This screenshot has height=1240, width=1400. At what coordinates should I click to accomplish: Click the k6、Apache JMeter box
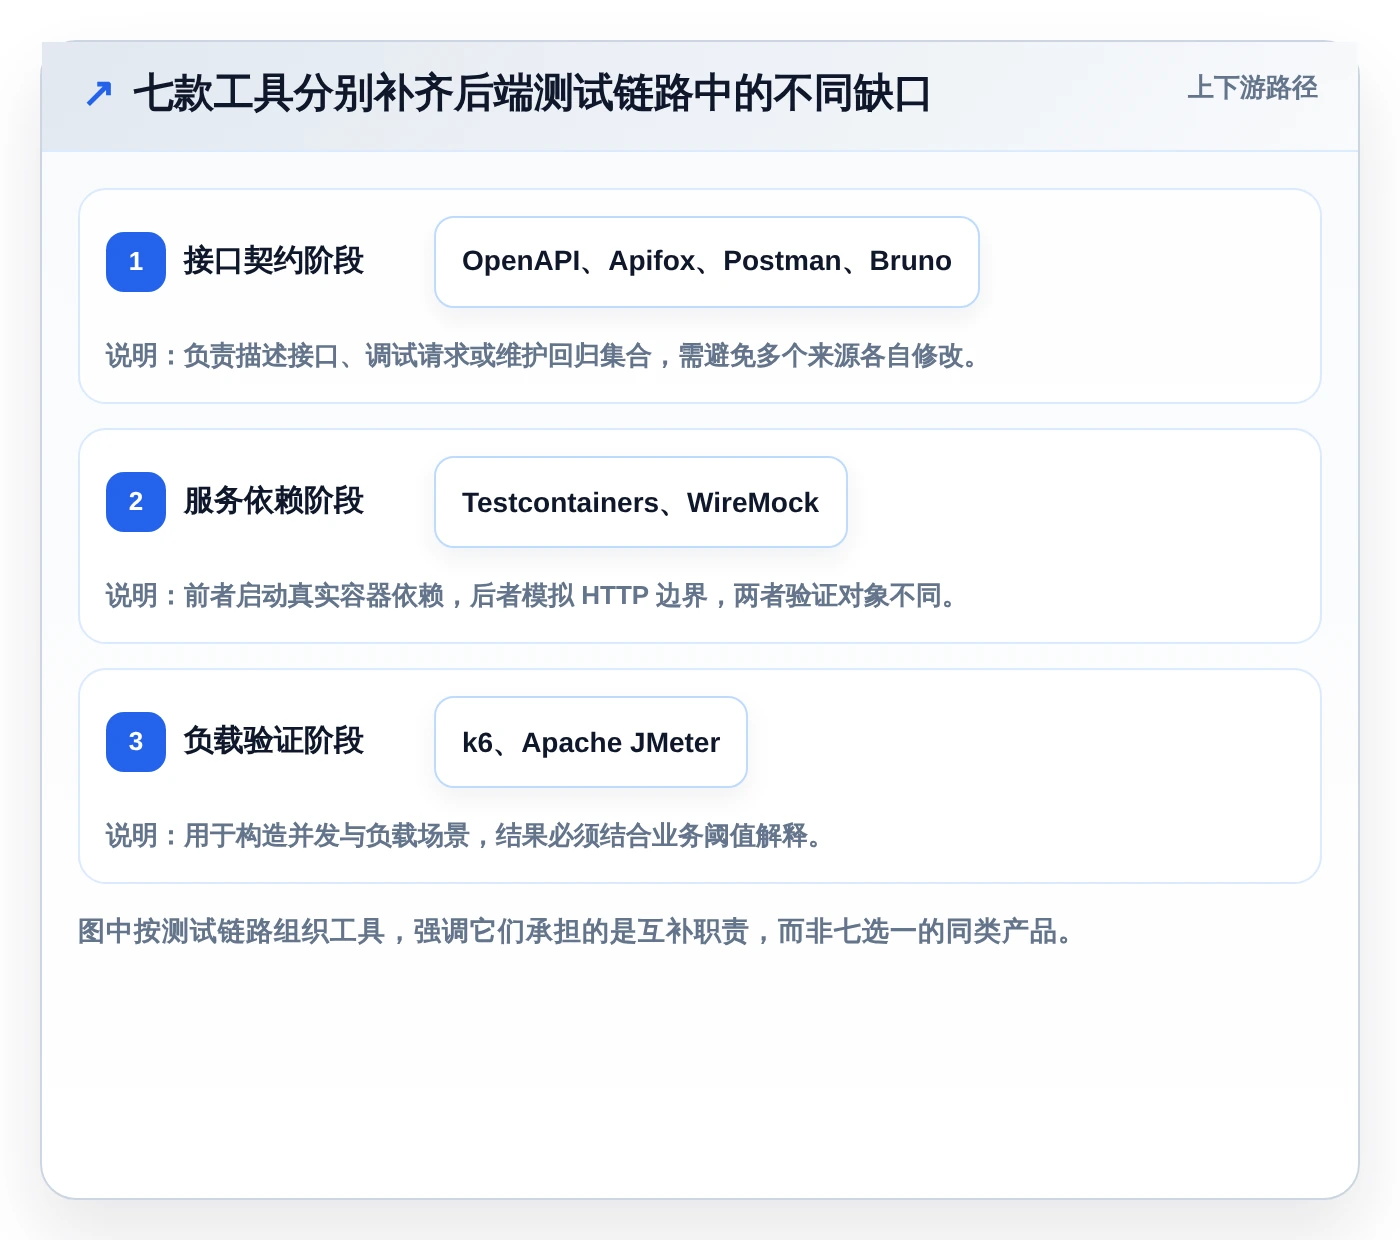(591, 742)
